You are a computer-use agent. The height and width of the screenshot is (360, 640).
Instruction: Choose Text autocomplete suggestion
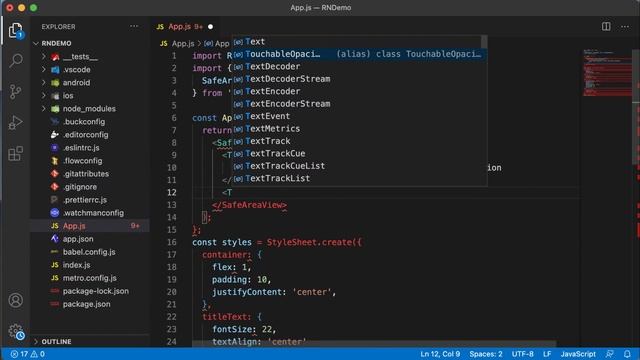click(357, 42)
